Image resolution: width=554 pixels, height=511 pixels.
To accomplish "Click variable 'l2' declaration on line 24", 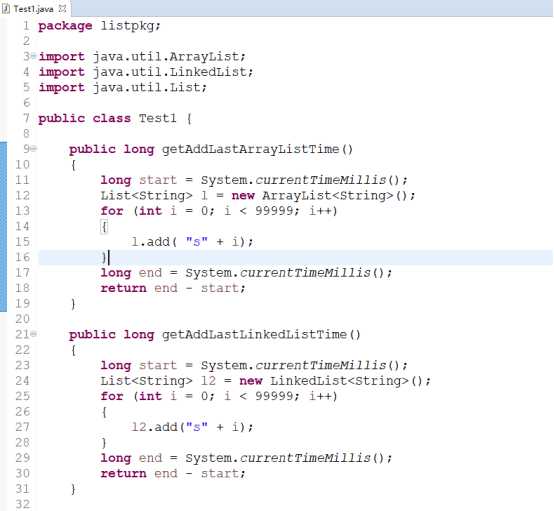I will click(x=208, y=381).
